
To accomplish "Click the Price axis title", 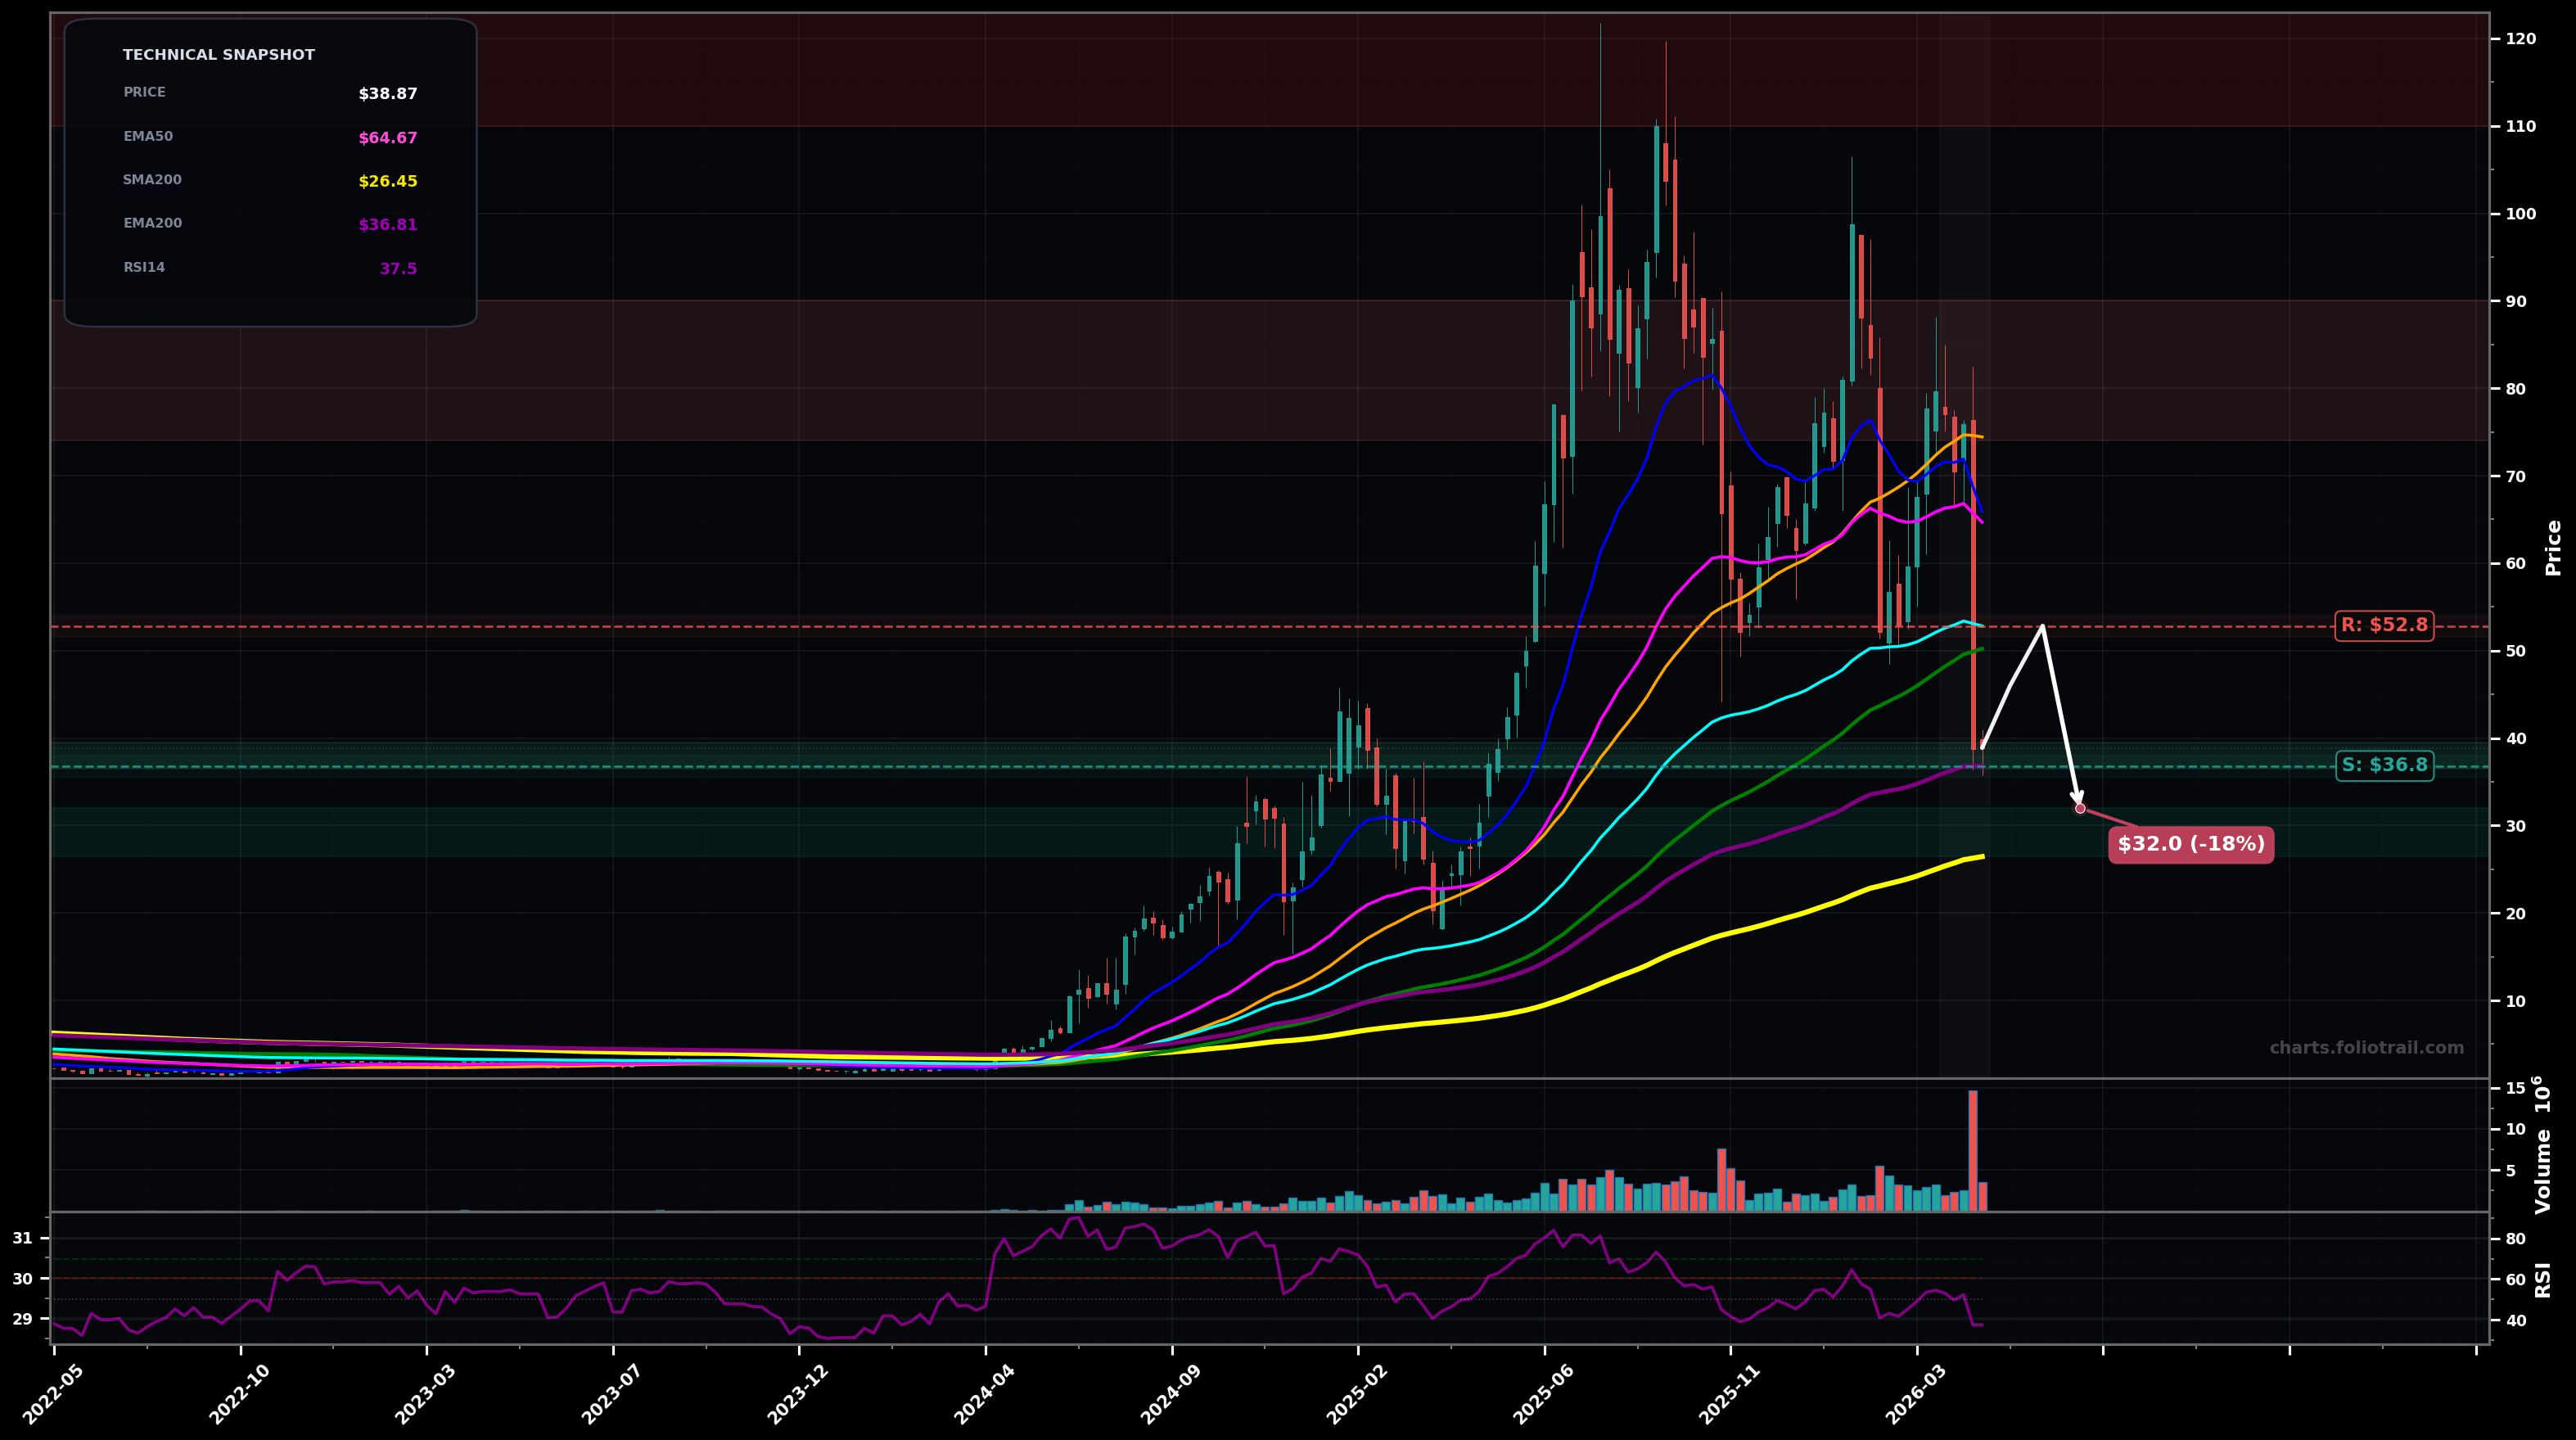I will coord(2553,548).
